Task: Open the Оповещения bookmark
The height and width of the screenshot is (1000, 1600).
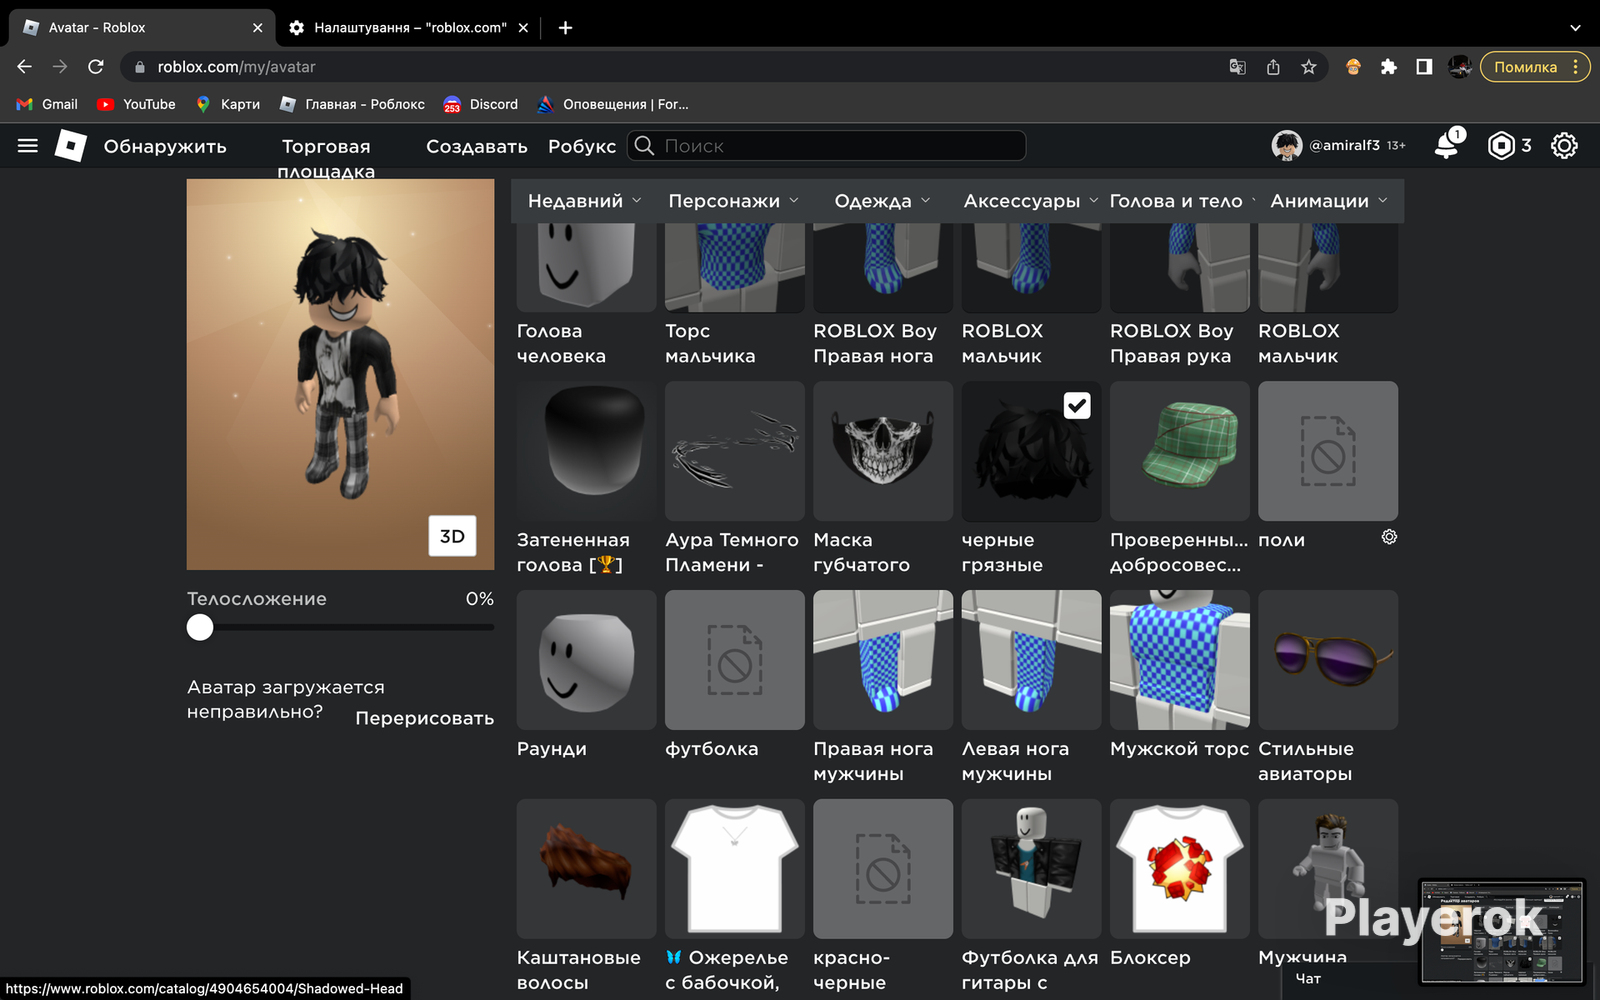Action: coord(613,104)
